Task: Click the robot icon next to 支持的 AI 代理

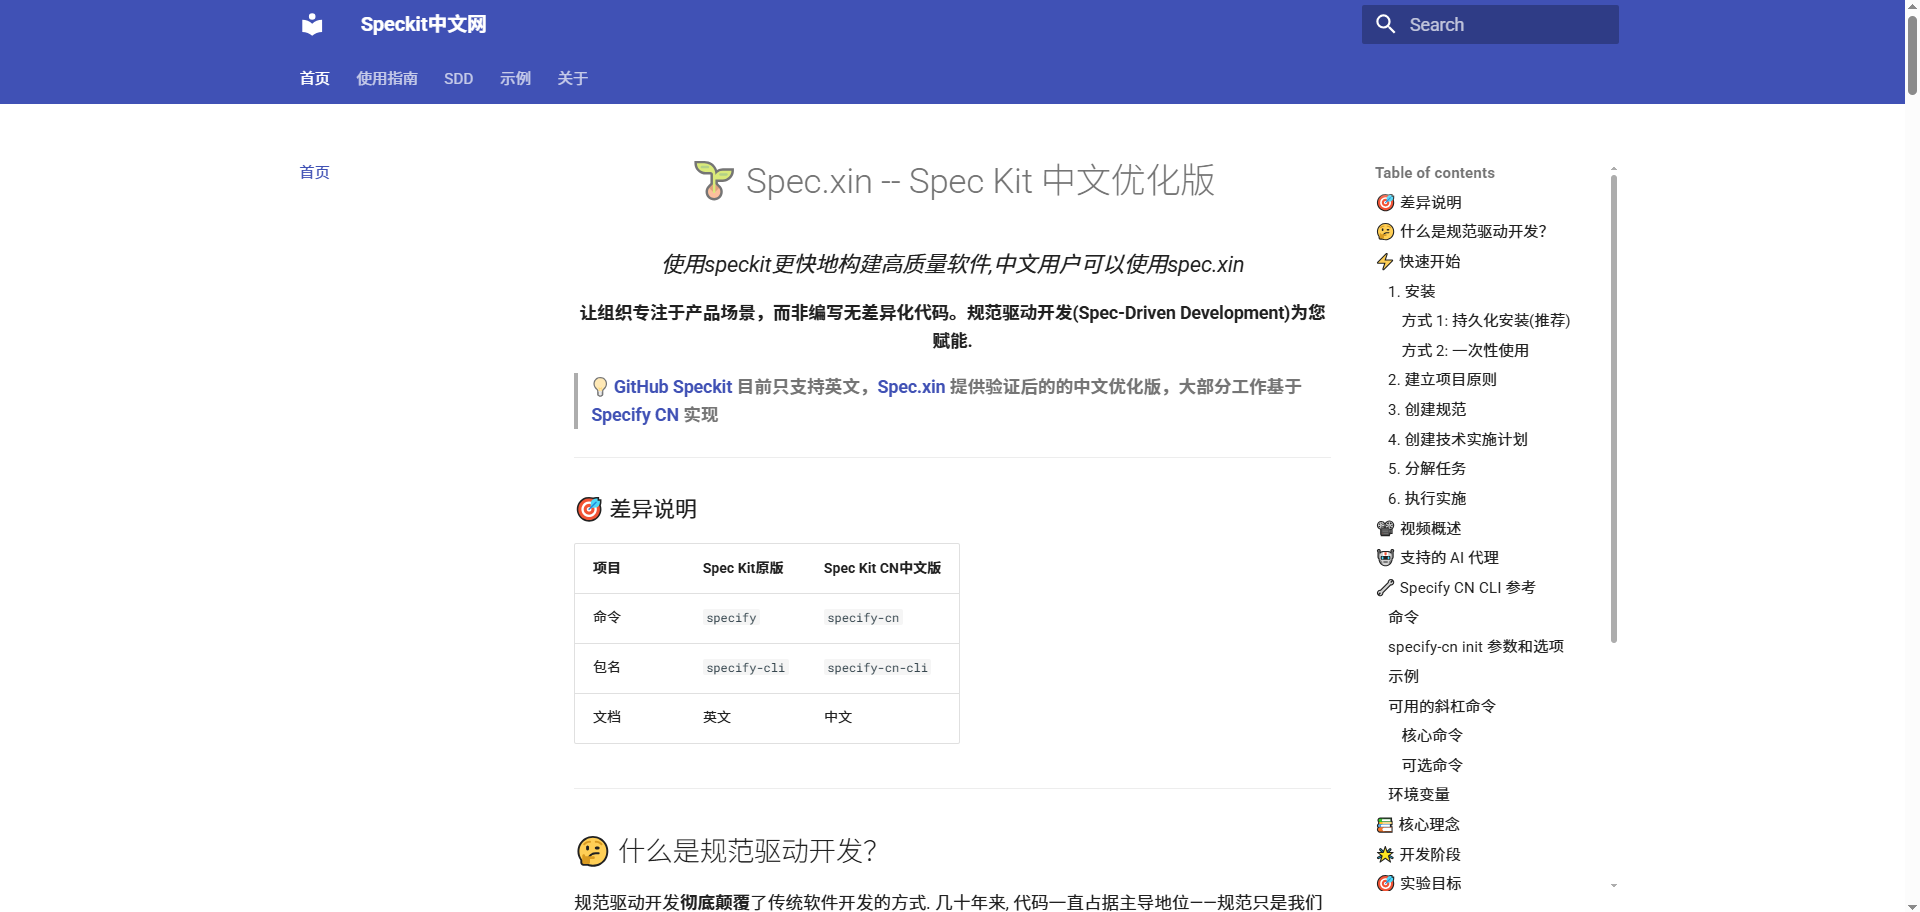Action: tap(1385, 558)
